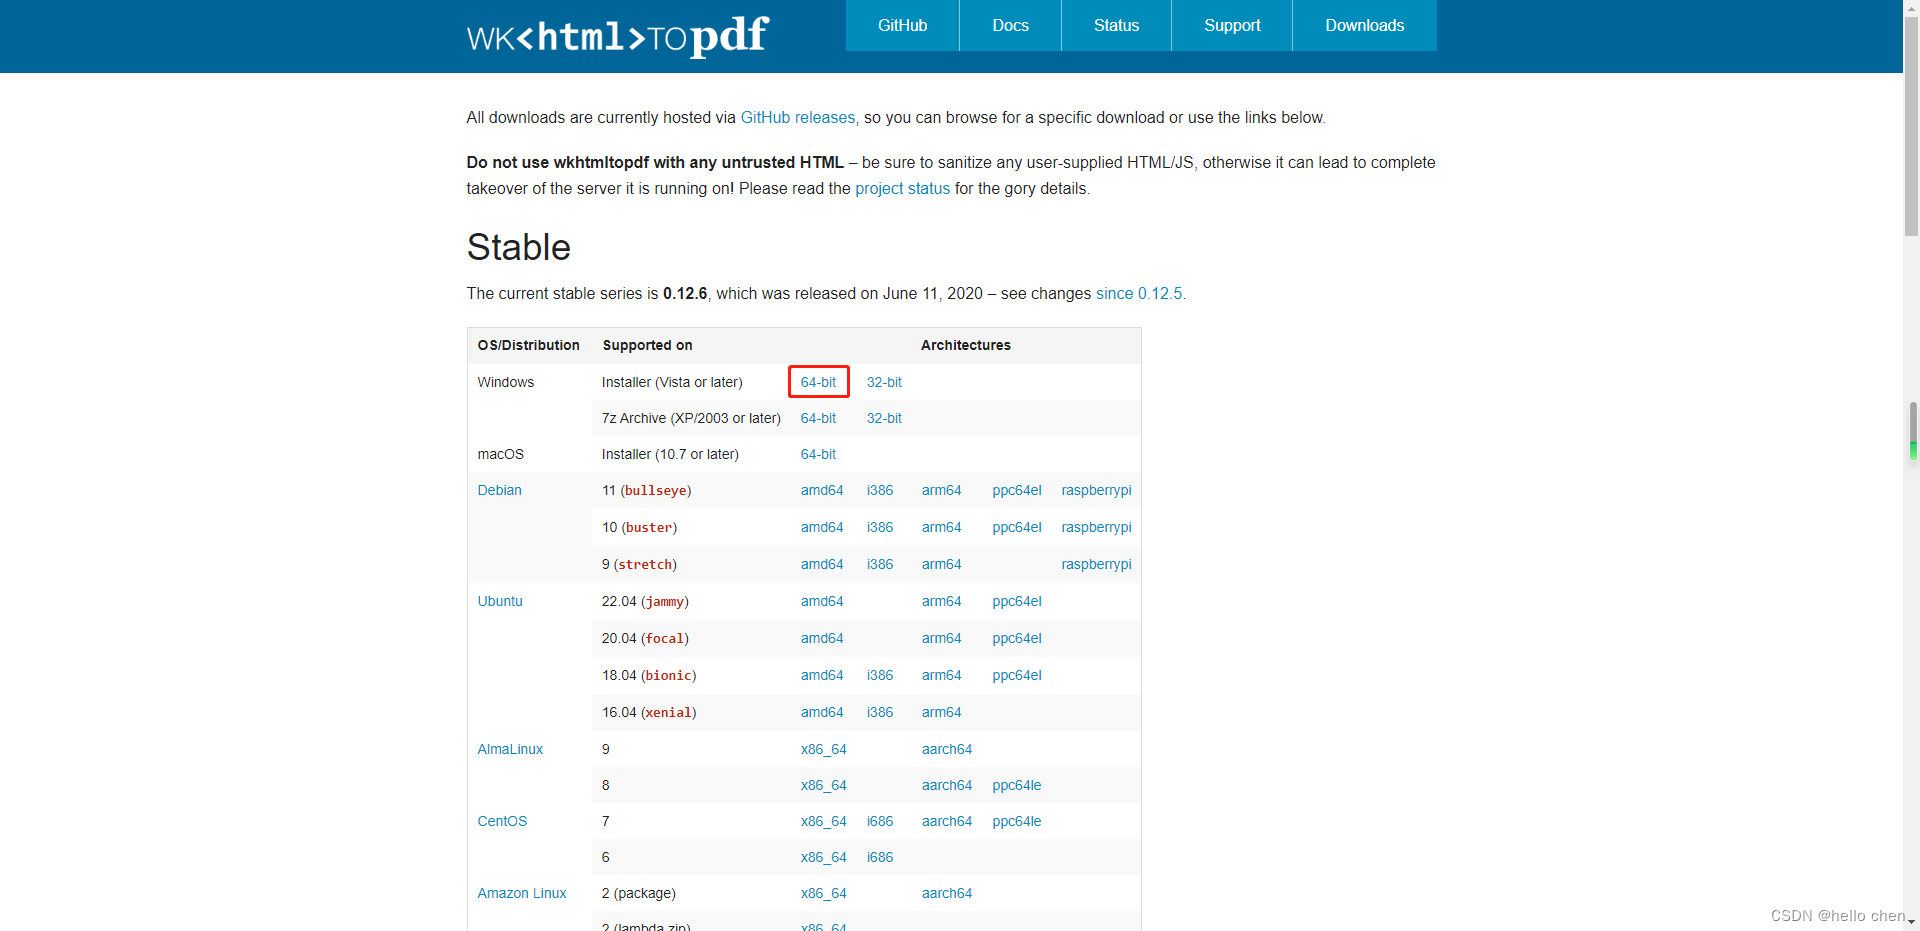Select the Downloads nav item

coord(1363,25)
